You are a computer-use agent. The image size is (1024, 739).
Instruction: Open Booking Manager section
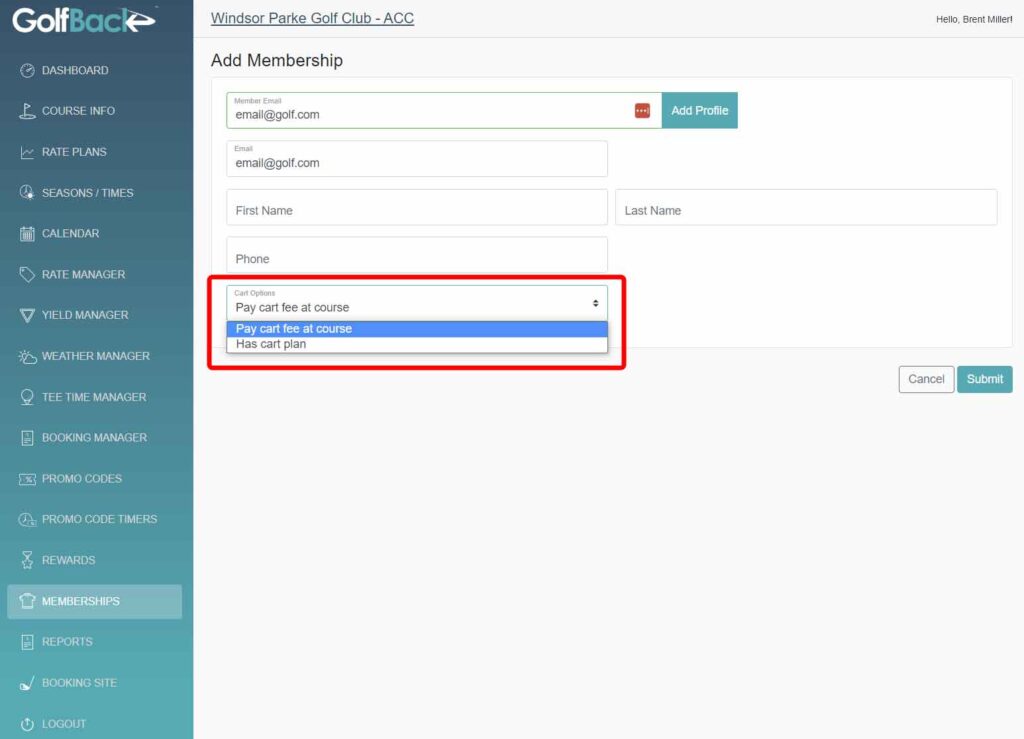[x=94, y=438]
